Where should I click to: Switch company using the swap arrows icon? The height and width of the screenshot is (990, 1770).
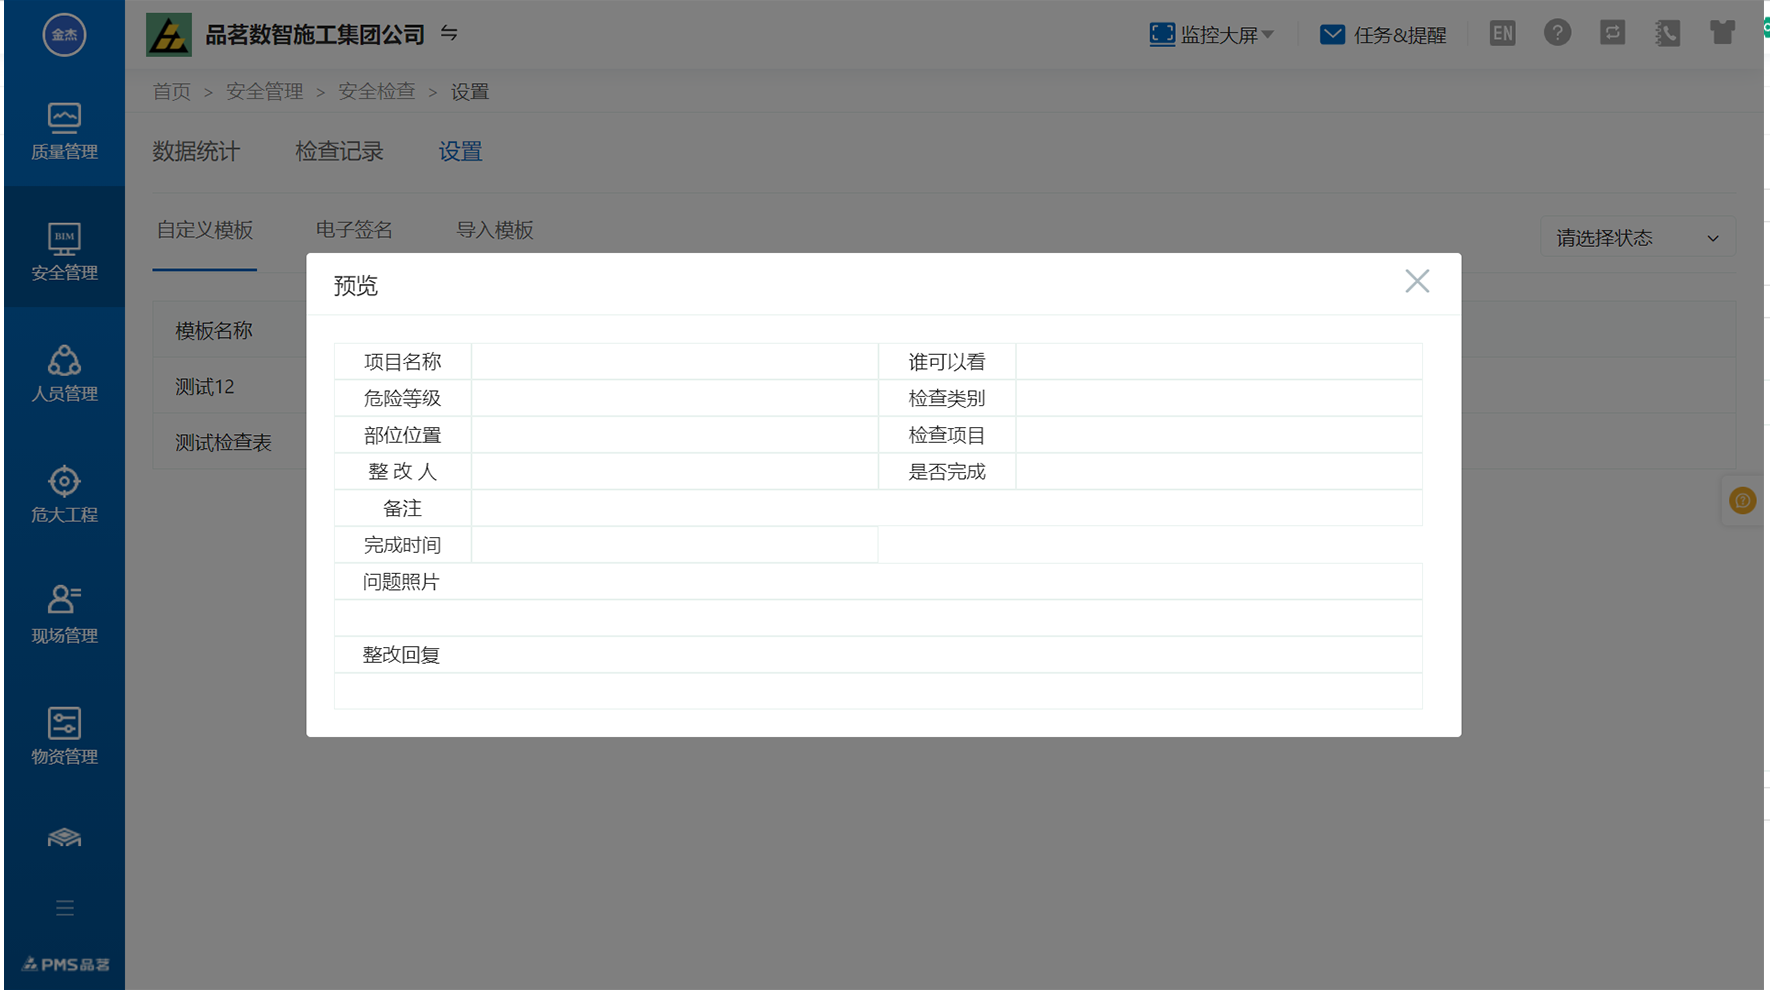click(449, 34)
